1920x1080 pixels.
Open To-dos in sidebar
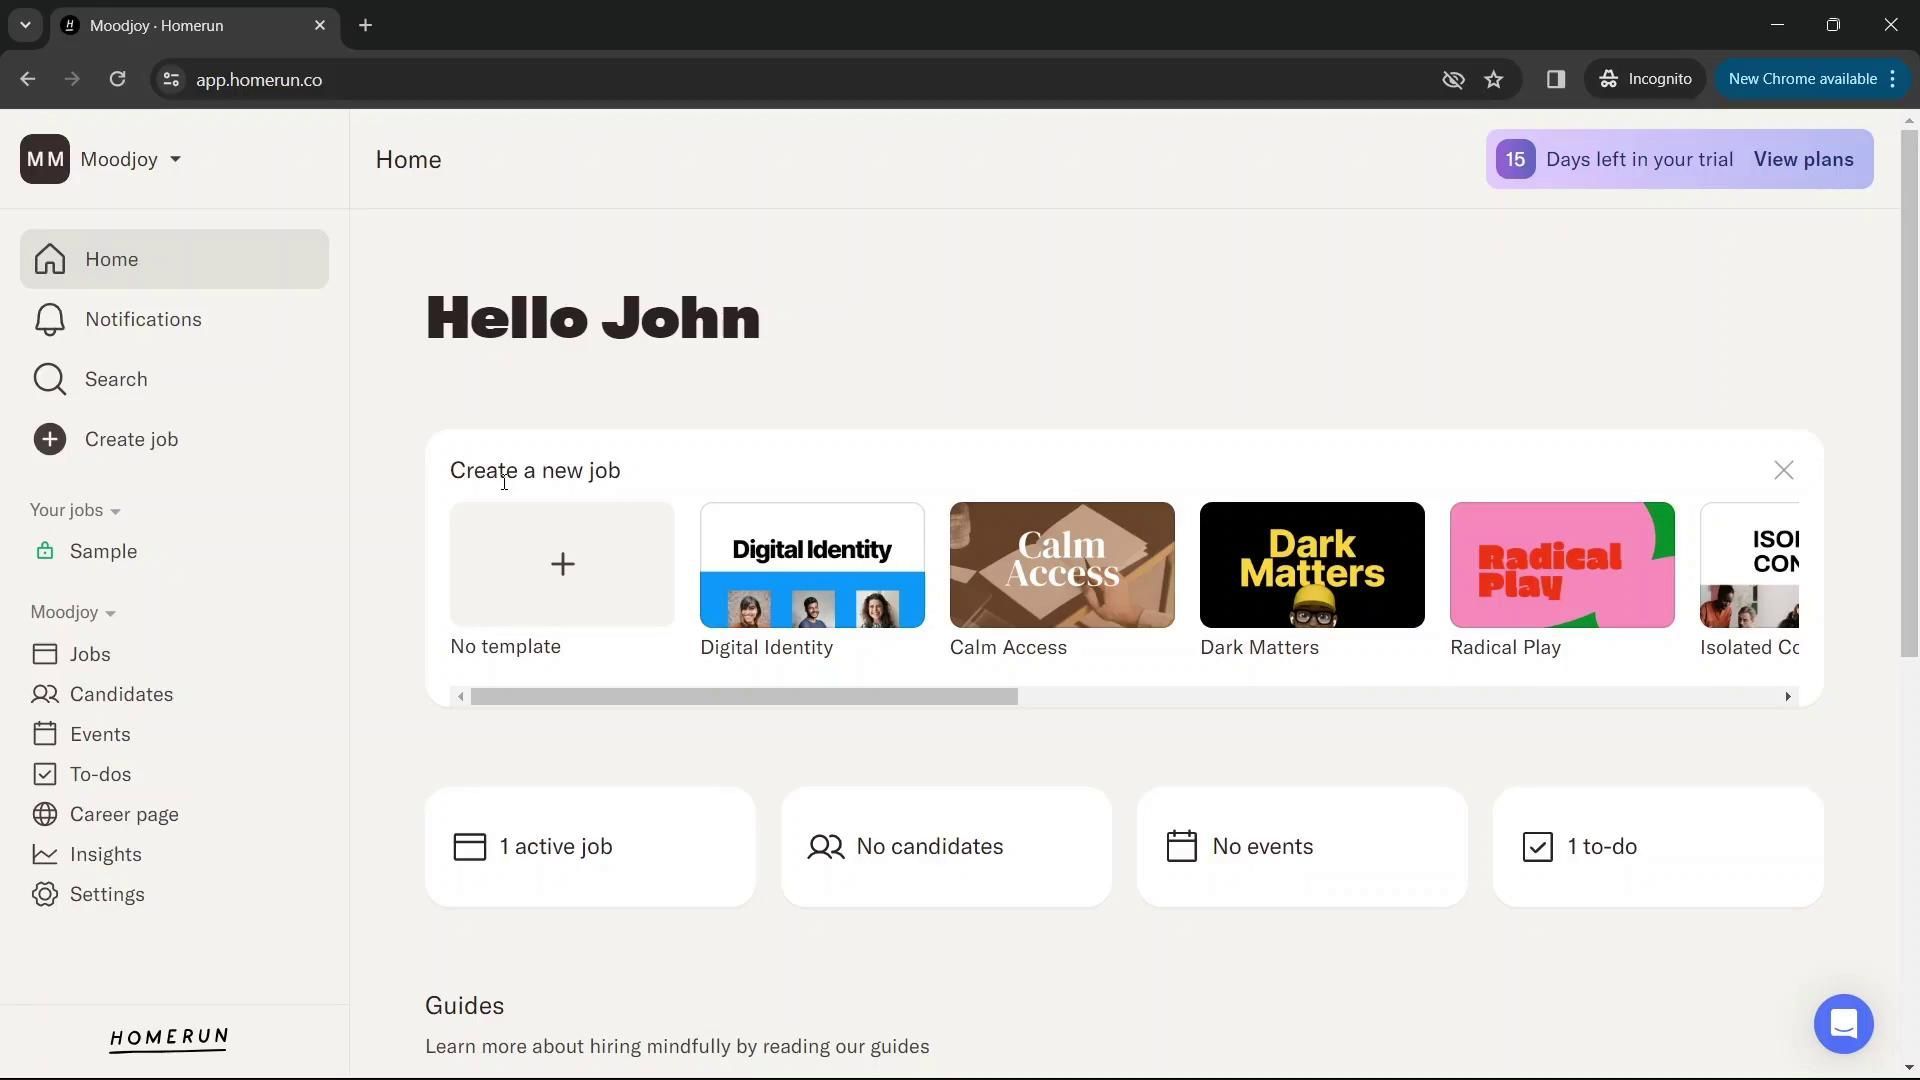100,775
